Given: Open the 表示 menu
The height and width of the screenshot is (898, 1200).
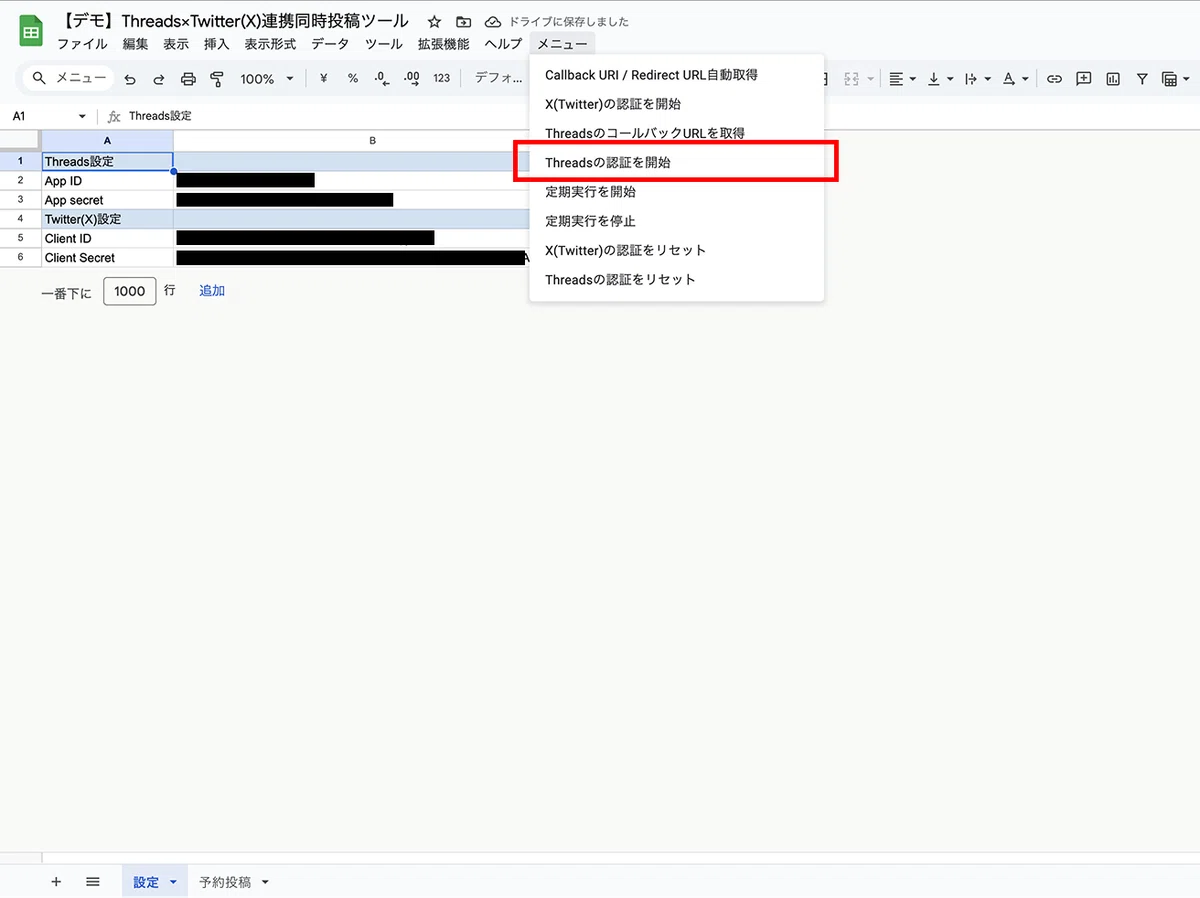Looking at the screenshot, I should click(176, 44).
